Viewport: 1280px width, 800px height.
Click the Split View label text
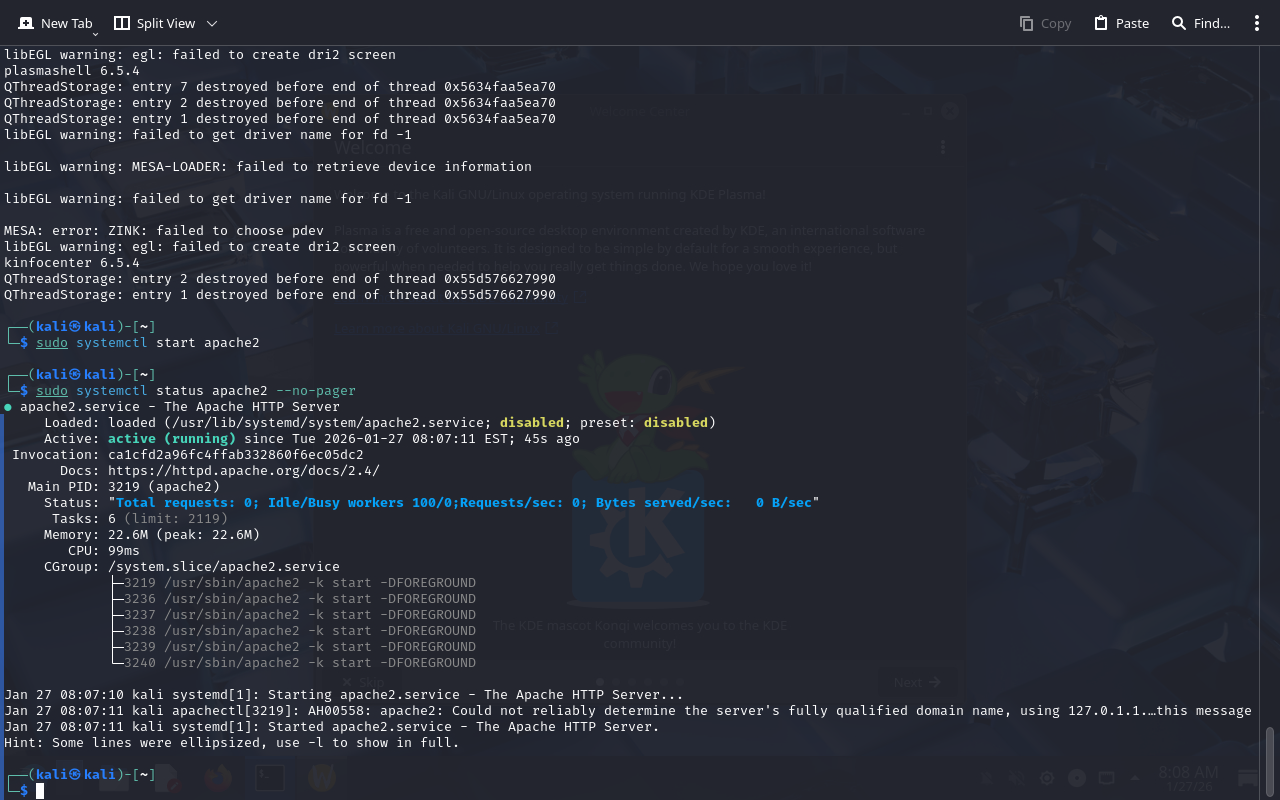(166, 23)
